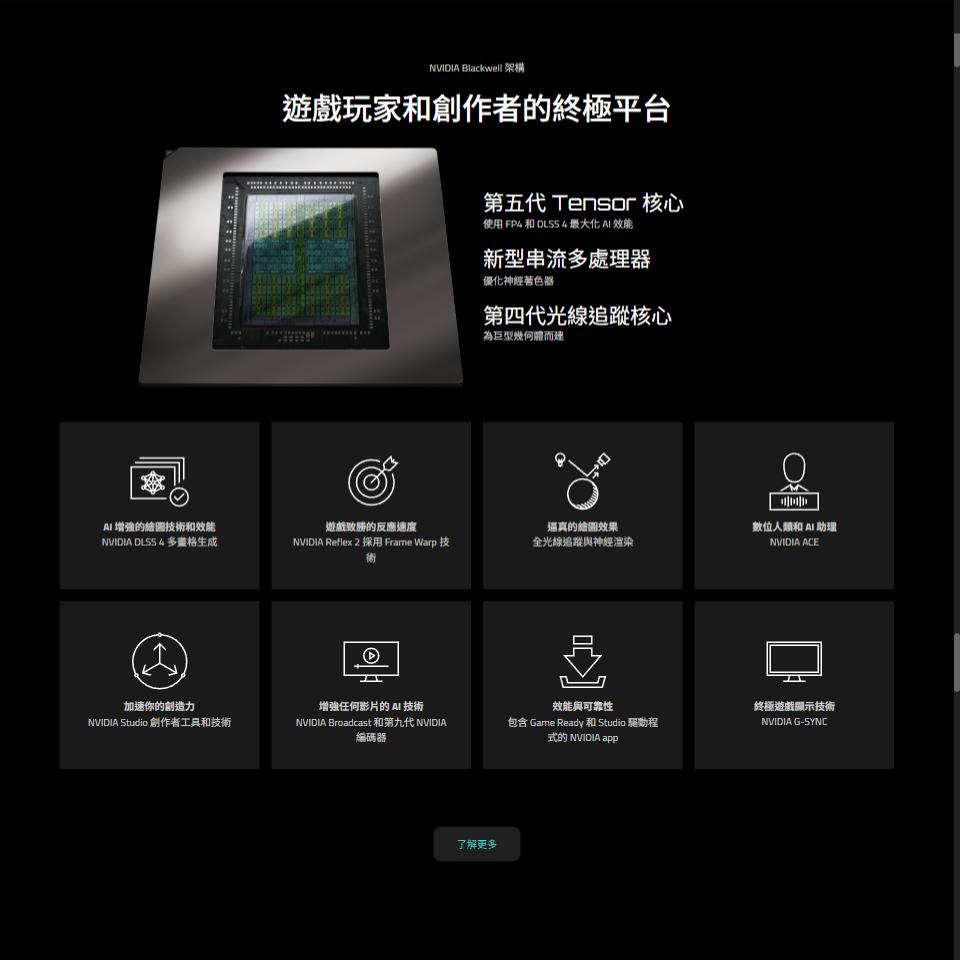
Task: Click the NVIDIA Studio creativity icon
Action: 159,660
